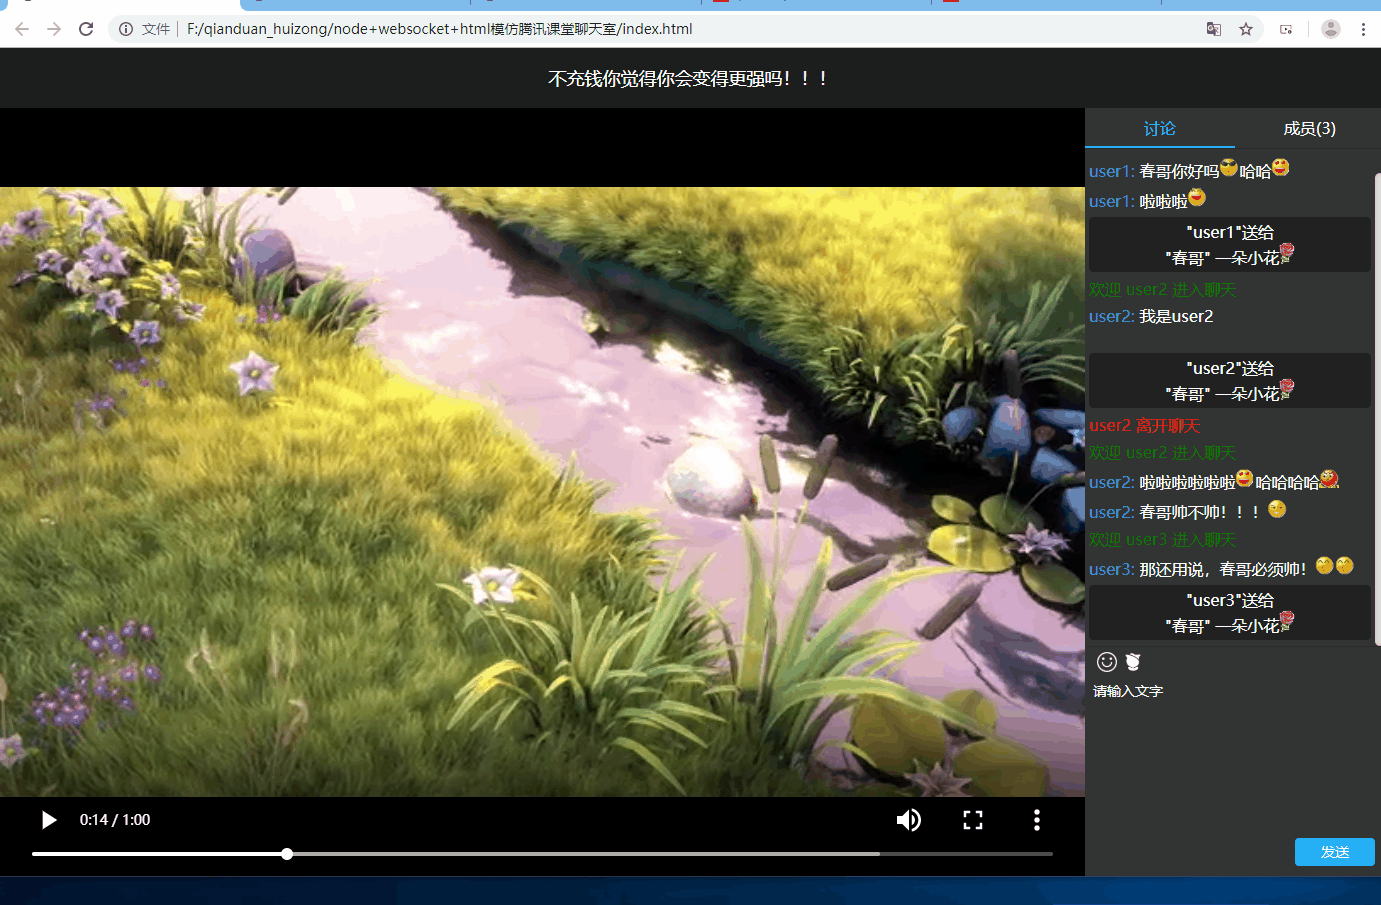Image resolution: width=1381 pixels, height=905 pixels.
Task: Click the video time display 0:14 / 1:00
Action: [115, 820]
